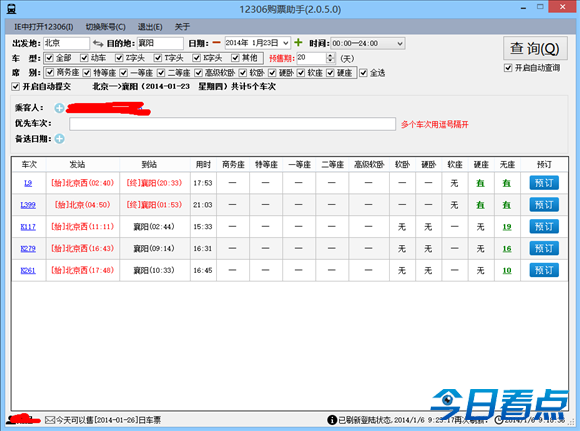Add an alternate date with the plus icon

(x=59, y=139)
